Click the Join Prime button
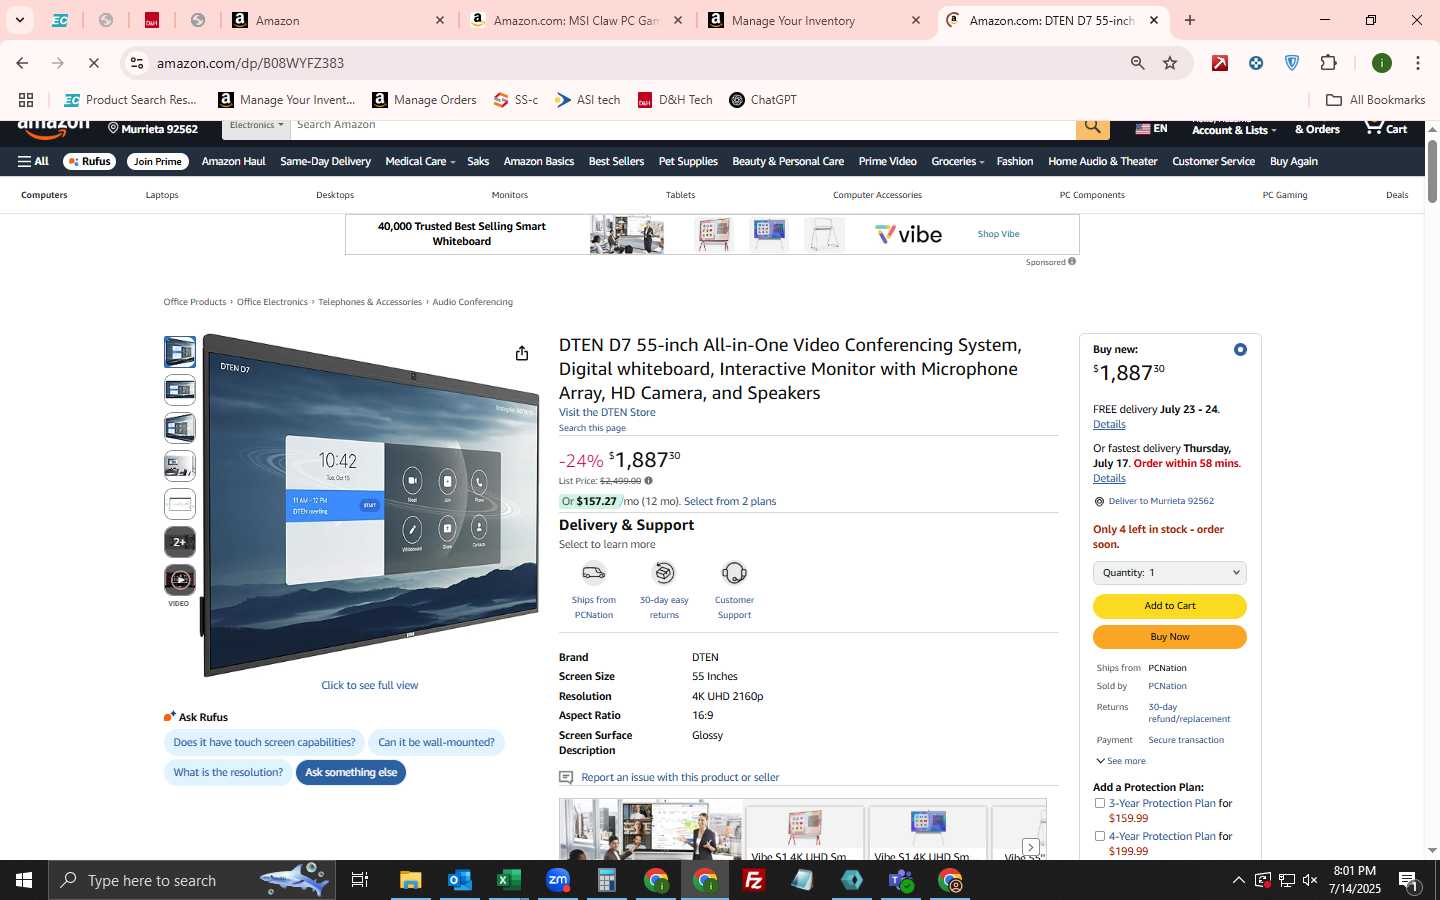 click(x=158, y=162)
